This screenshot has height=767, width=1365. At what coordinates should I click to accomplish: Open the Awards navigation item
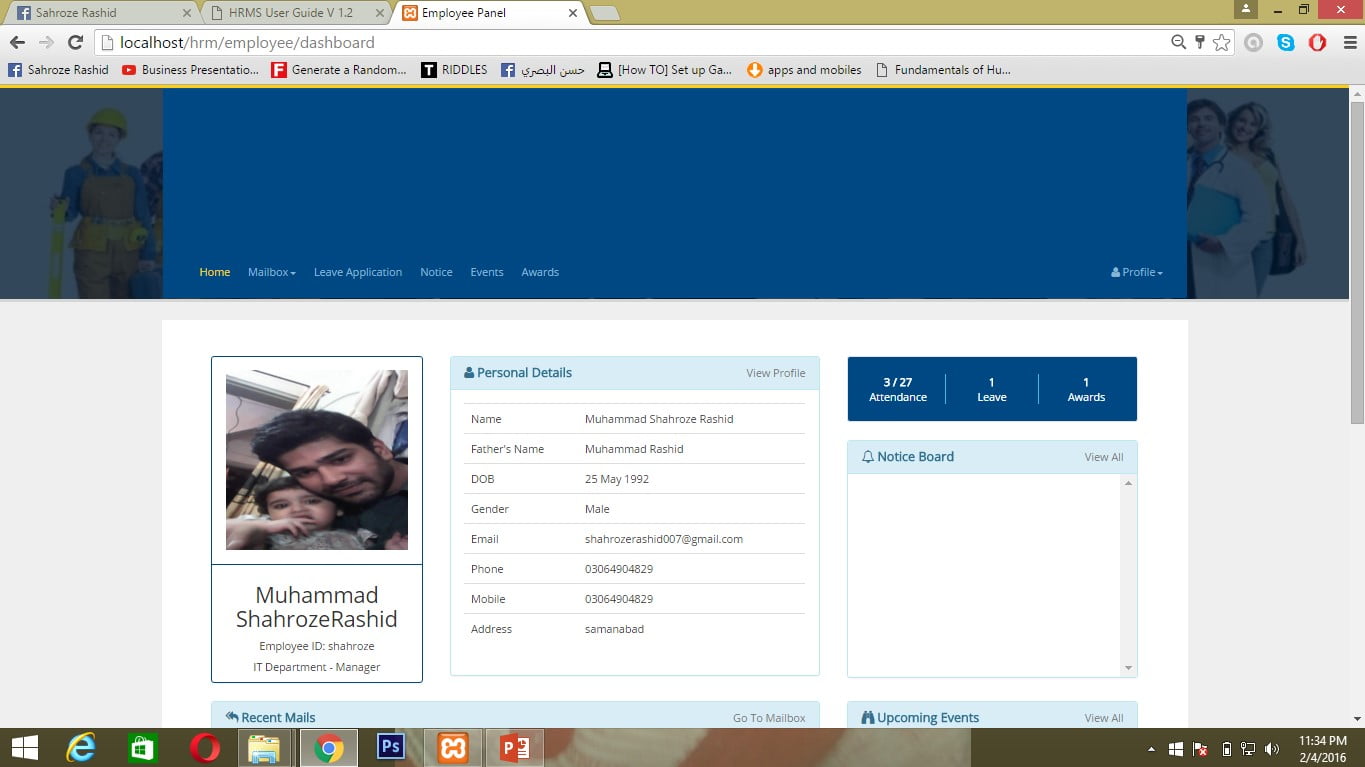tap(539, 272)
